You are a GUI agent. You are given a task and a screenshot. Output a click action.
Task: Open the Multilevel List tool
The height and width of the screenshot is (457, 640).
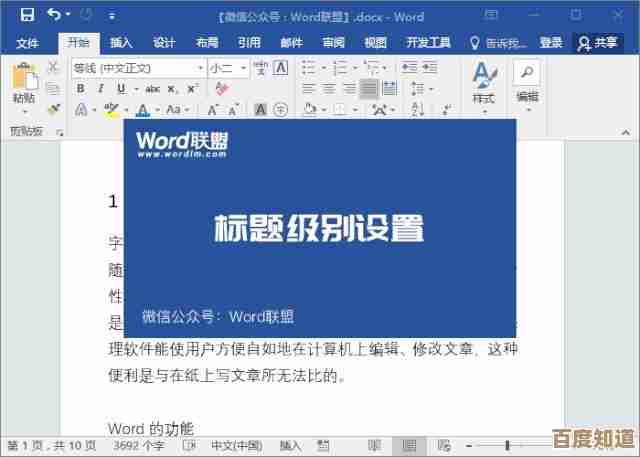tap(372, 68)
